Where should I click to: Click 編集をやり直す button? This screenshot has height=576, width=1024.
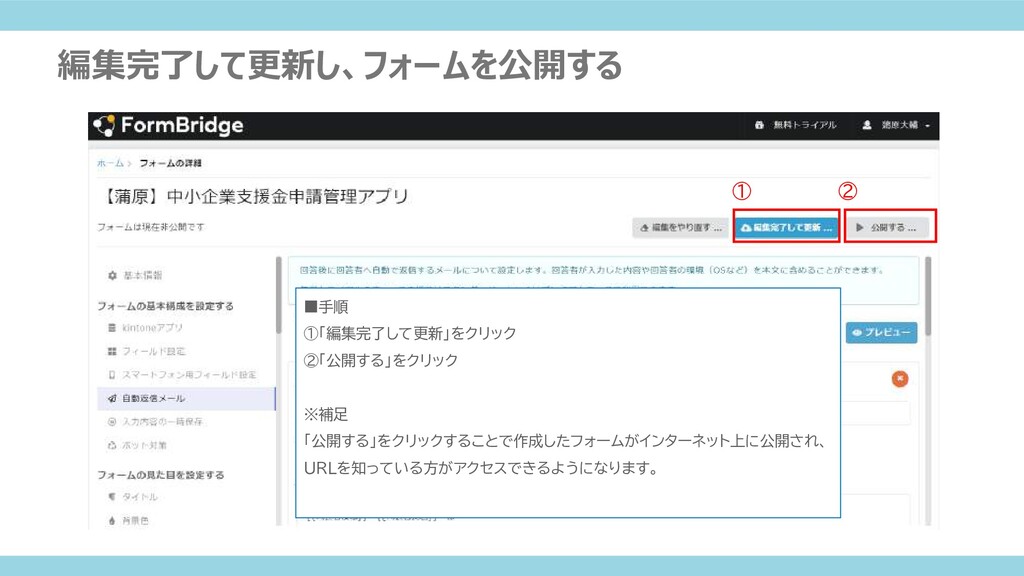point(680,227)
